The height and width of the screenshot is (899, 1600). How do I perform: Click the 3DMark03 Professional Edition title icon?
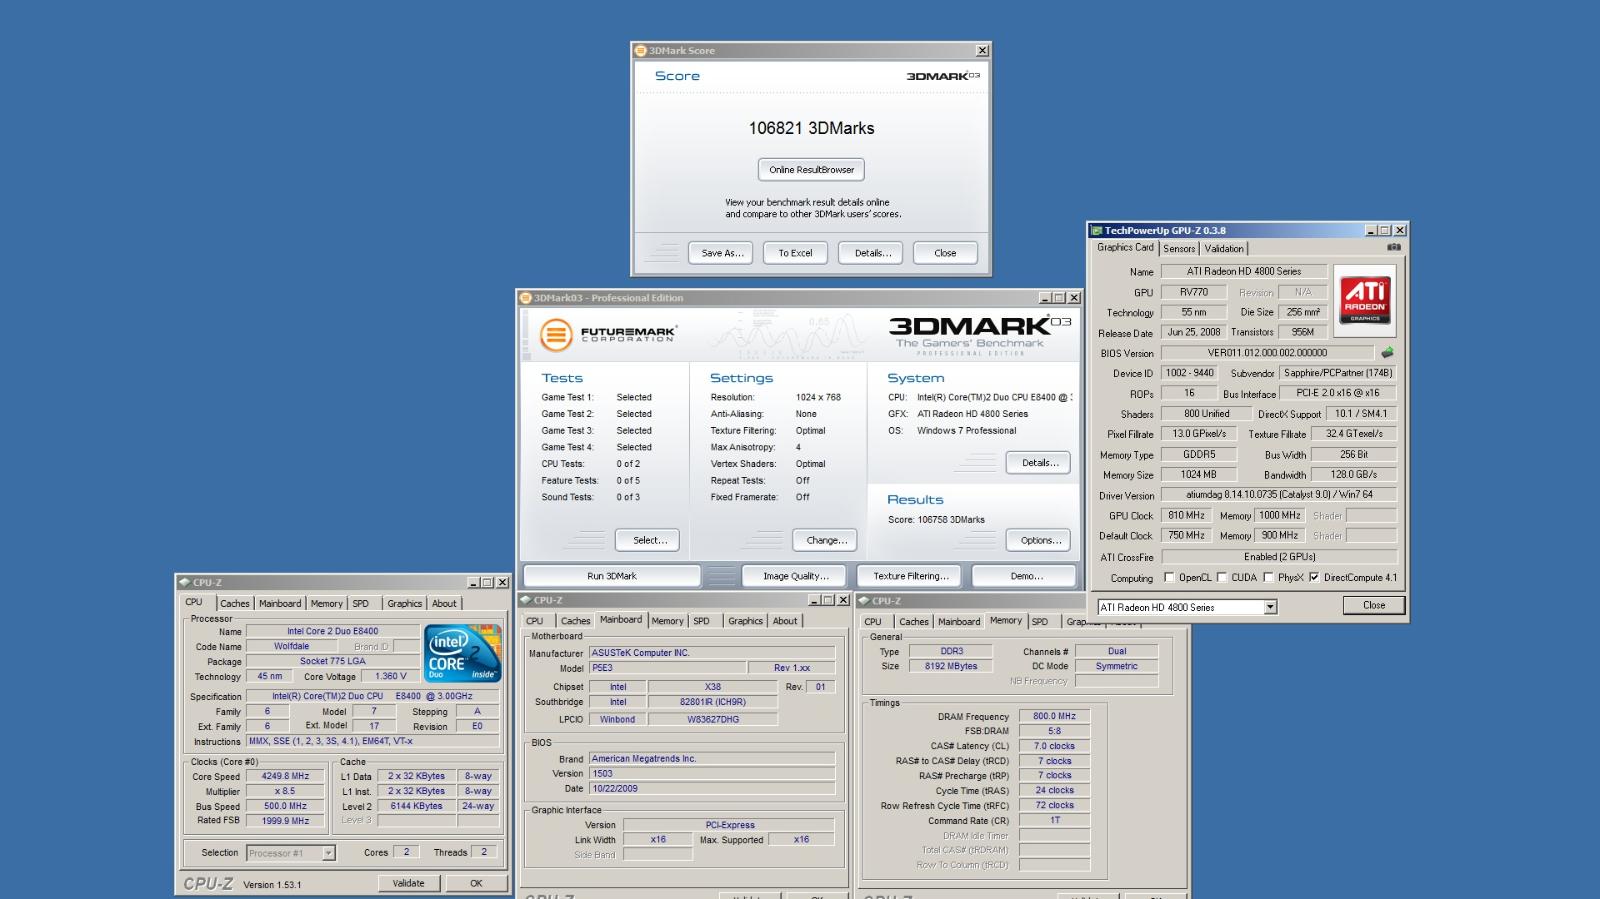tap(525, 297)
